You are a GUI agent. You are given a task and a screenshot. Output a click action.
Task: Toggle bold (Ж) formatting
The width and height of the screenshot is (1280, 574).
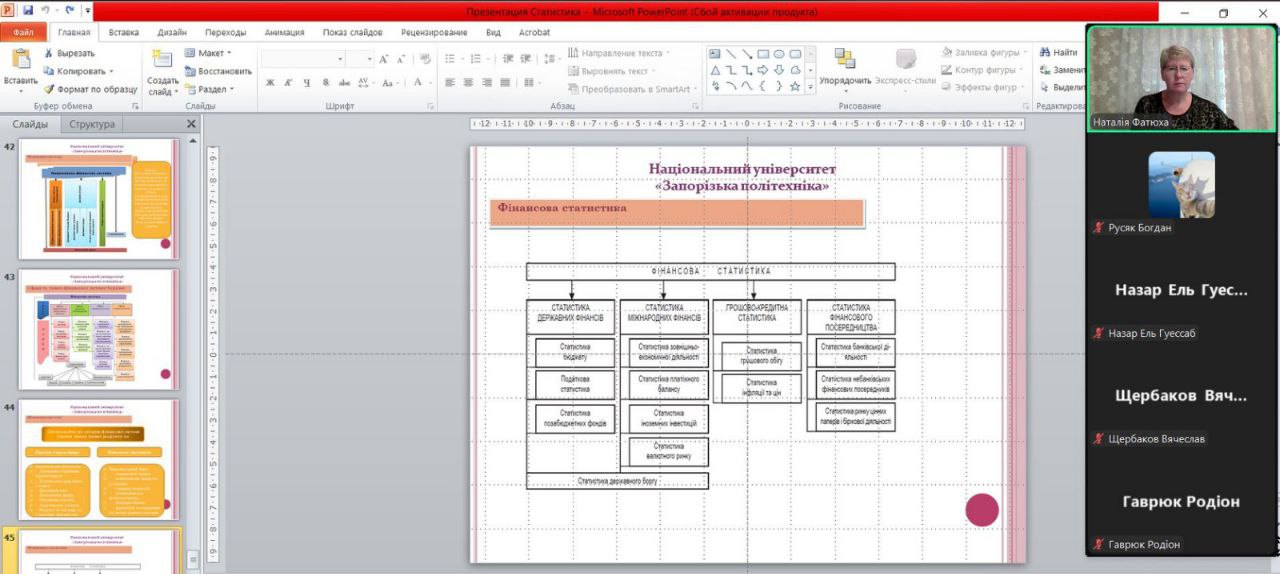[x=270, y=83]
